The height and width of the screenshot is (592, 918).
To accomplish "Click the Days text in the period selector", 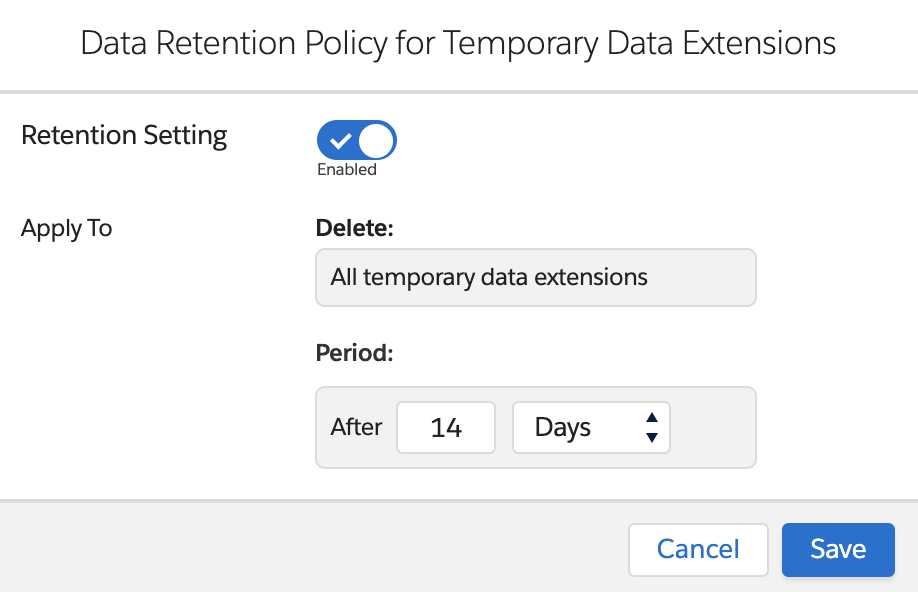I will (563, 428).
